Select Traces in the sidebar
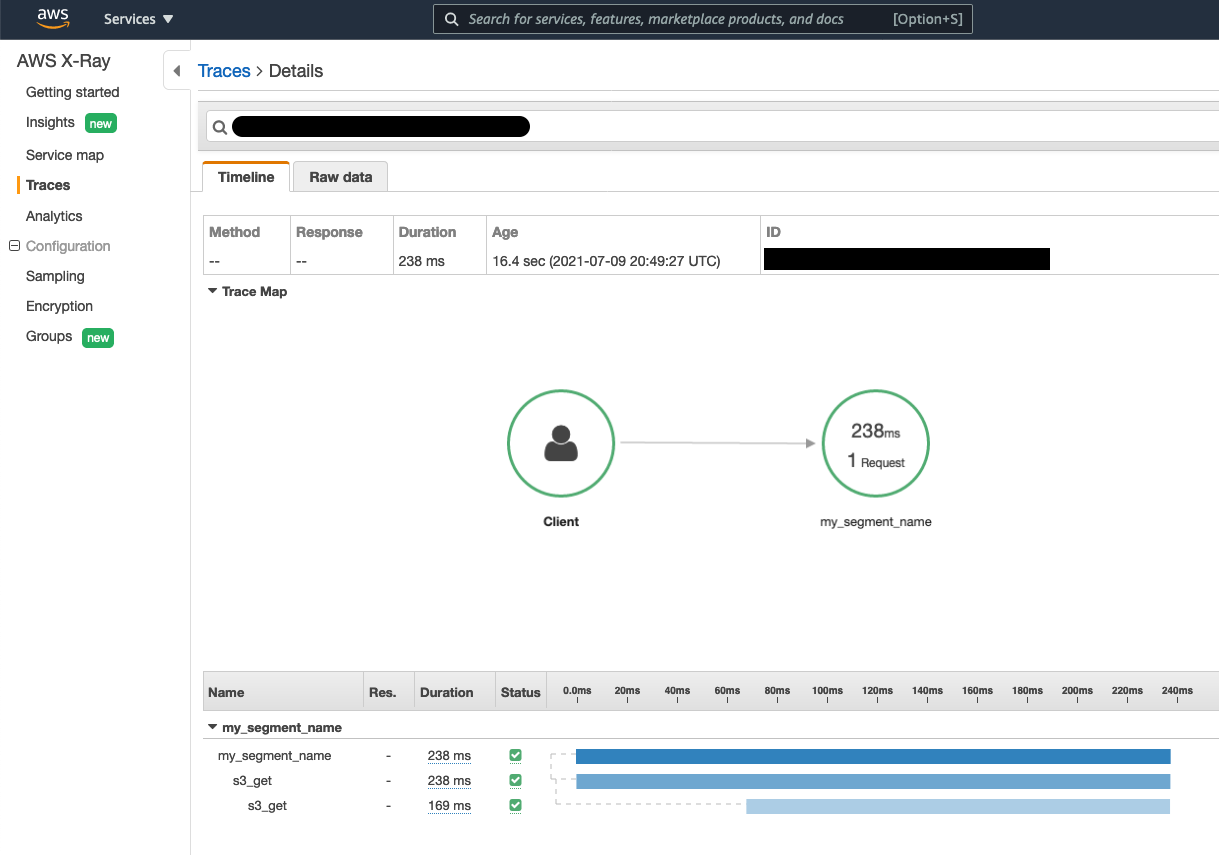1219x855 pixels. [x=48, y=185]
